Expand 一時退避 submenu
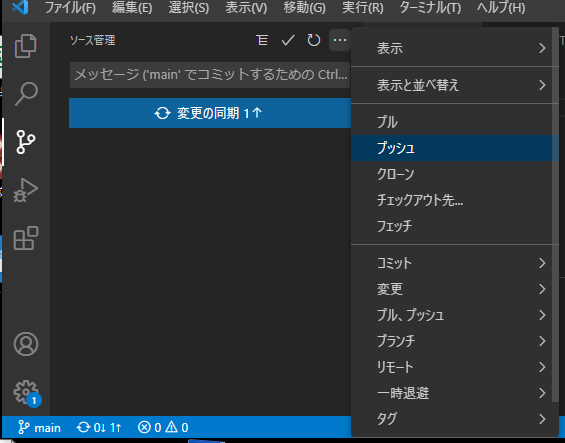The width and height of the screenshot is (565, 443). 452,393
